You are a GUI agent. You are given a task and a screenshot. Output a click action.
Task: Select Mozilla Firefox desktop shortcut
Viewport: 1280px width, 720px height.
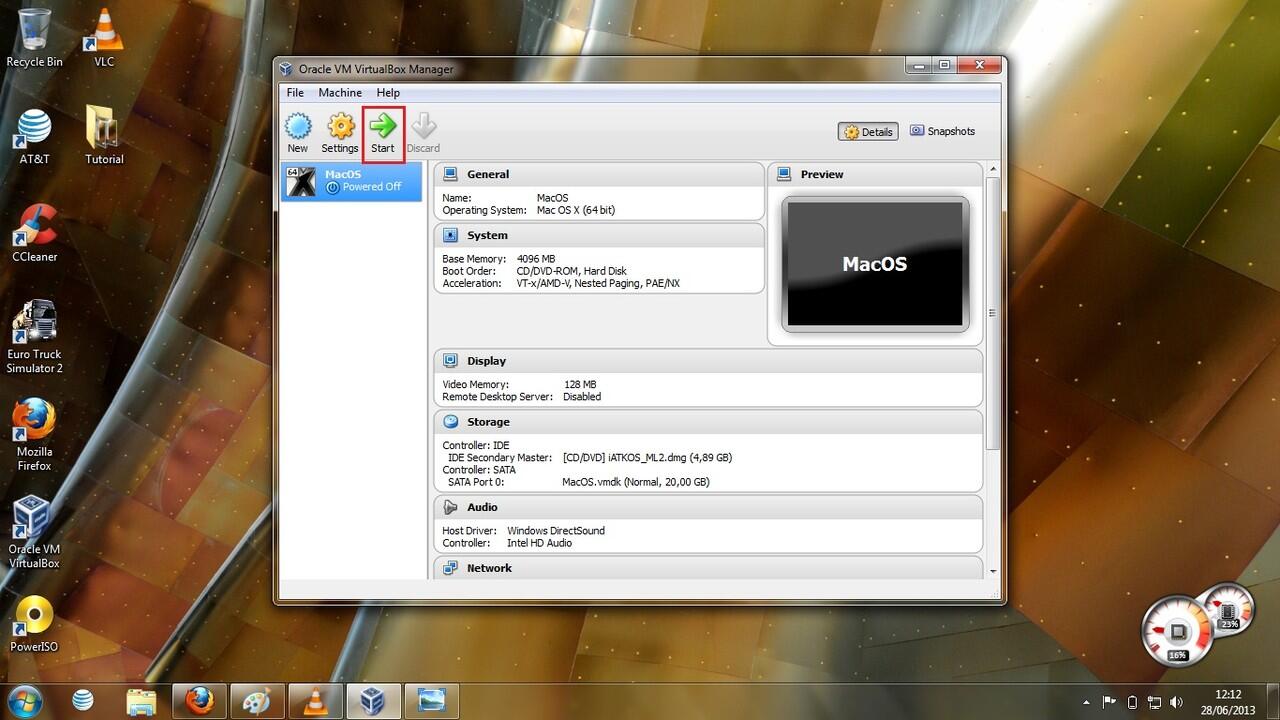pos(34,436)
